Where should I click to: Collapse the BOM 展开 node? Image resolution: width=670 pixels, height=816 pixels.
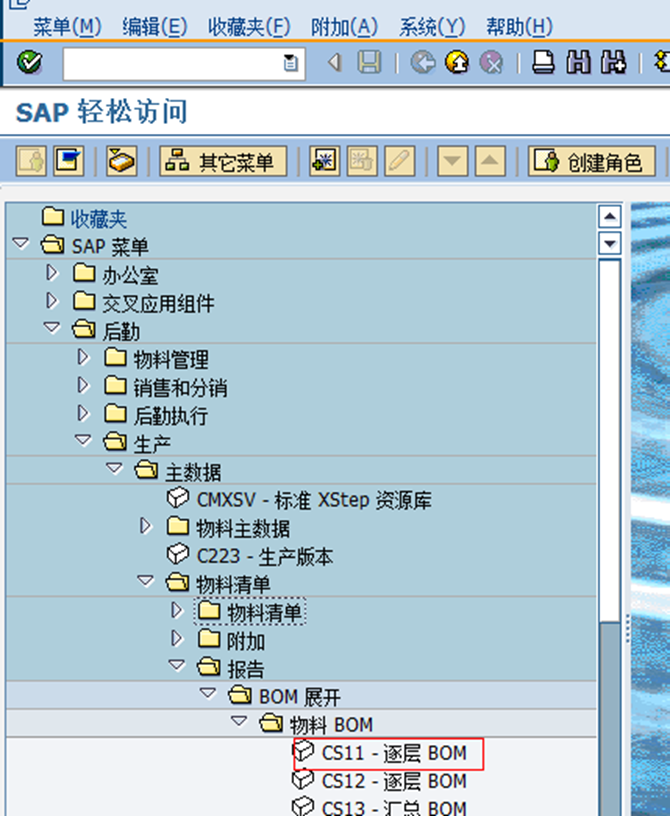pyautogui.click(x=208, y=693)
